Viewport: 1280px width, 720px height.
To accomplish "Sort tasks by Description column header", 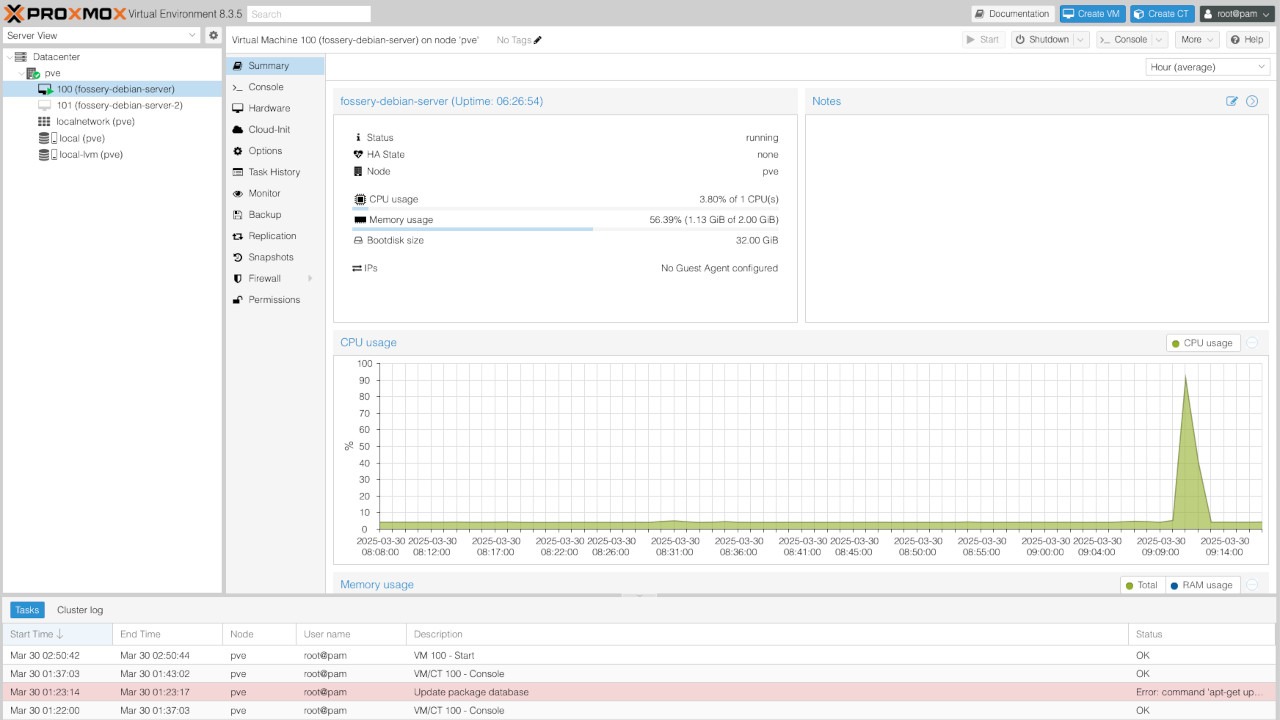I will tap(767, 634).
